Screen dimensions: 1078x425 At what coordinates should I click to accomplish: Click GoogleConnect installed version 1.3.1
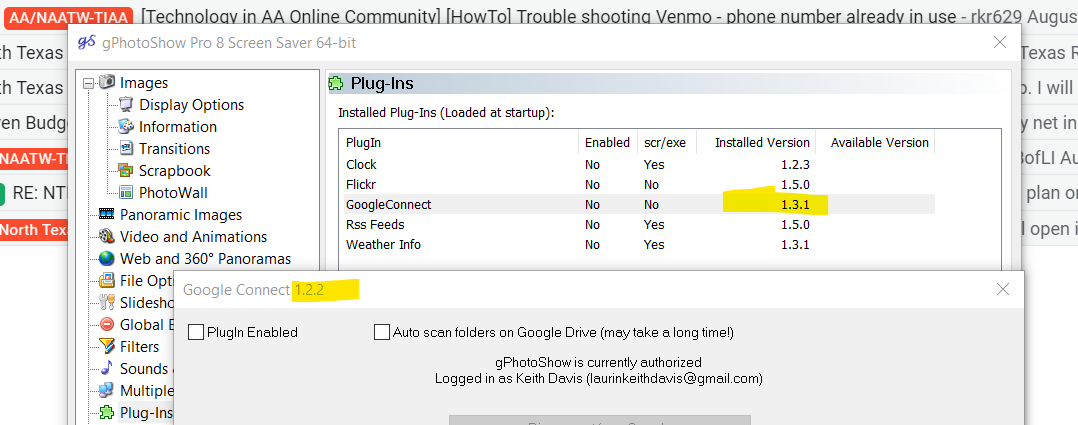click(795, 205)
